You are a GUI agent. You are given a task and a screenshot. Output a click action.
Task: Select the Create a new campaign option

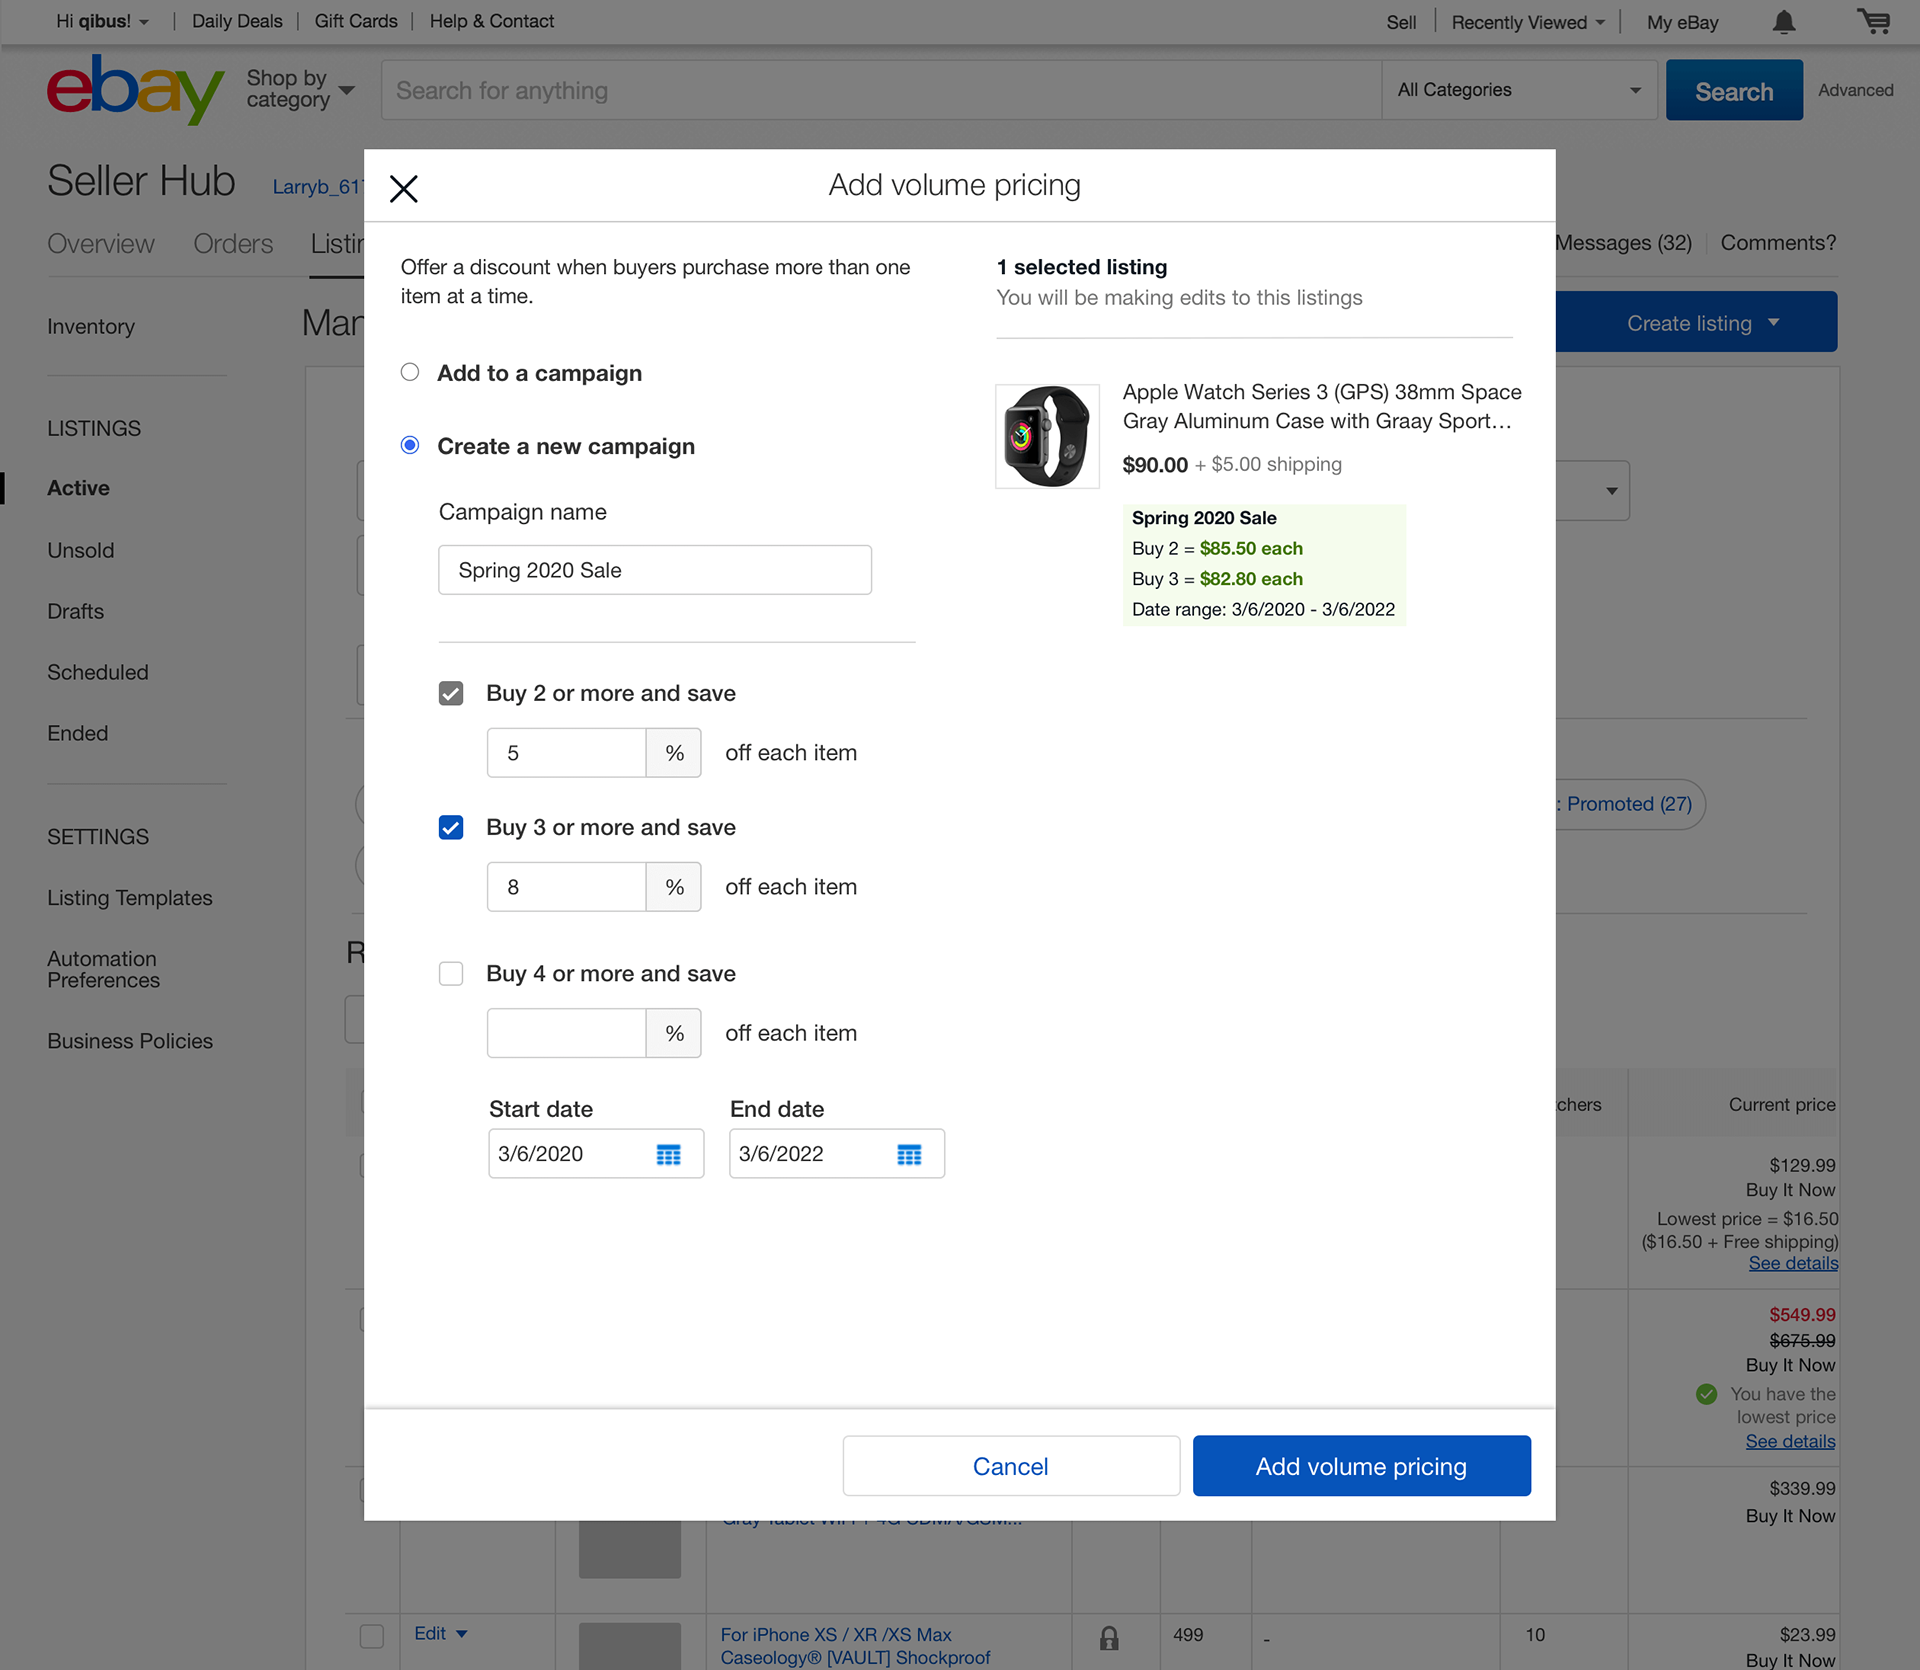(x=410, y=445)
